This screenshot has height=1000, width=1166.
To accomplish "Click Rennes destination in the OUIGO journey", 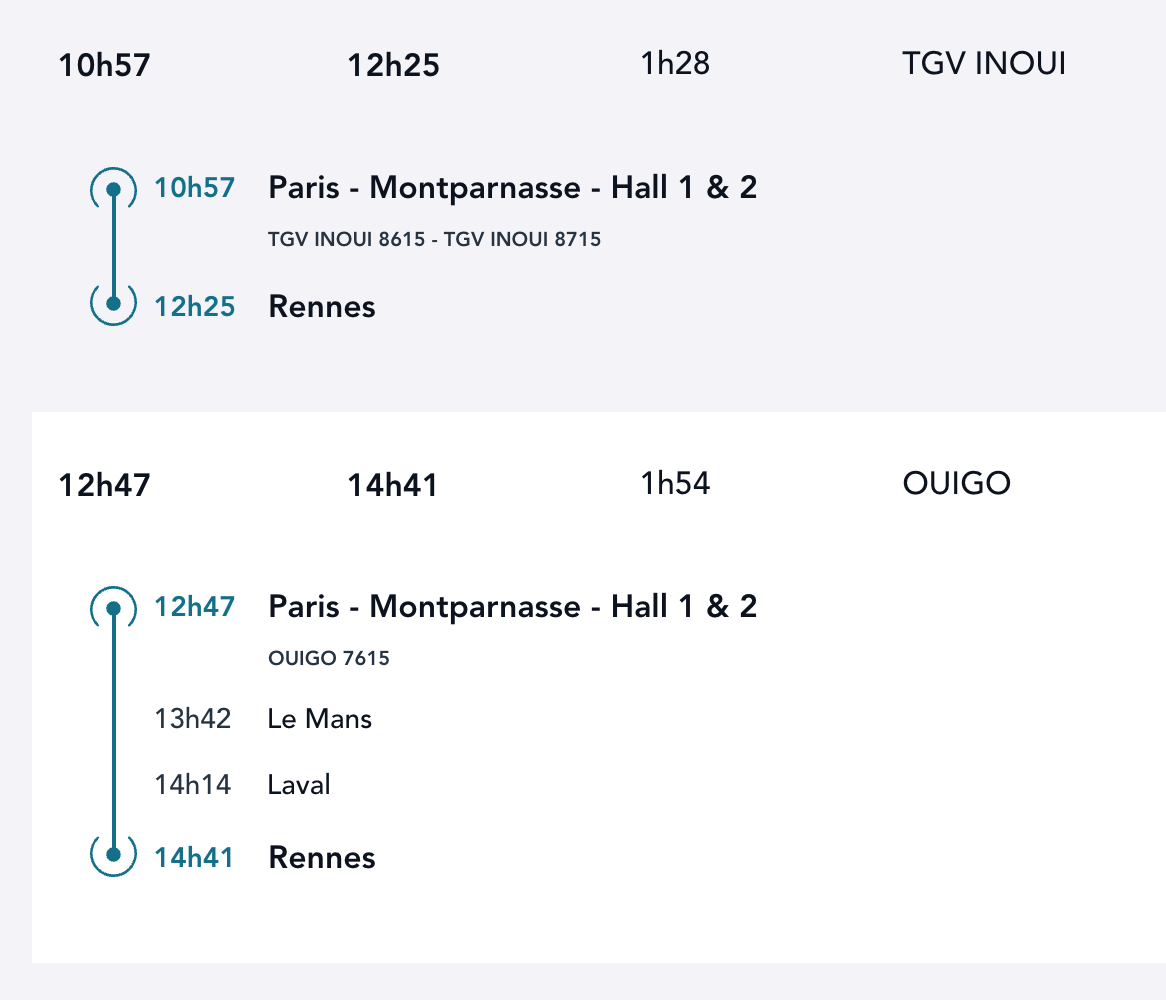I will (x=322, y=858).
